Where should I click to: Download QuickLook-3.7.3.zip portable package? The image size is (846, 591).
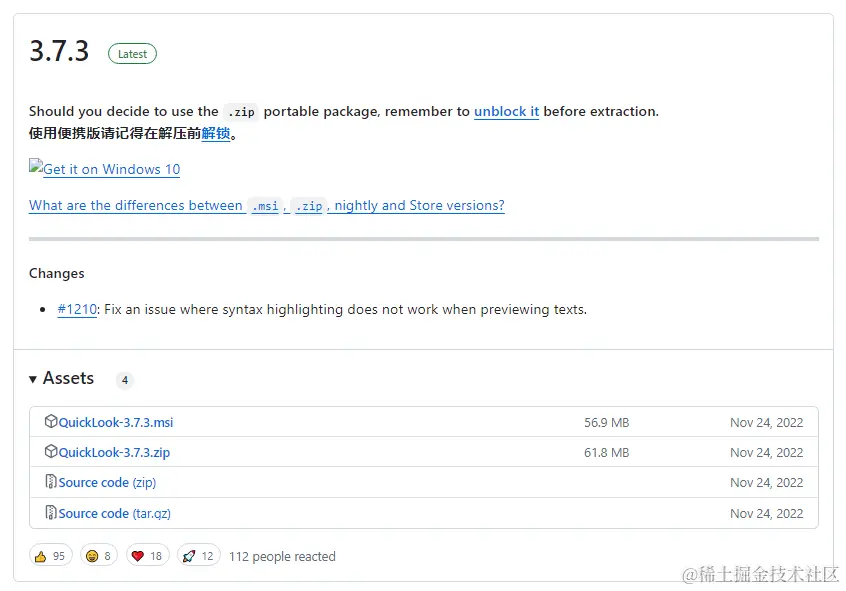click(x=114, y=453)
